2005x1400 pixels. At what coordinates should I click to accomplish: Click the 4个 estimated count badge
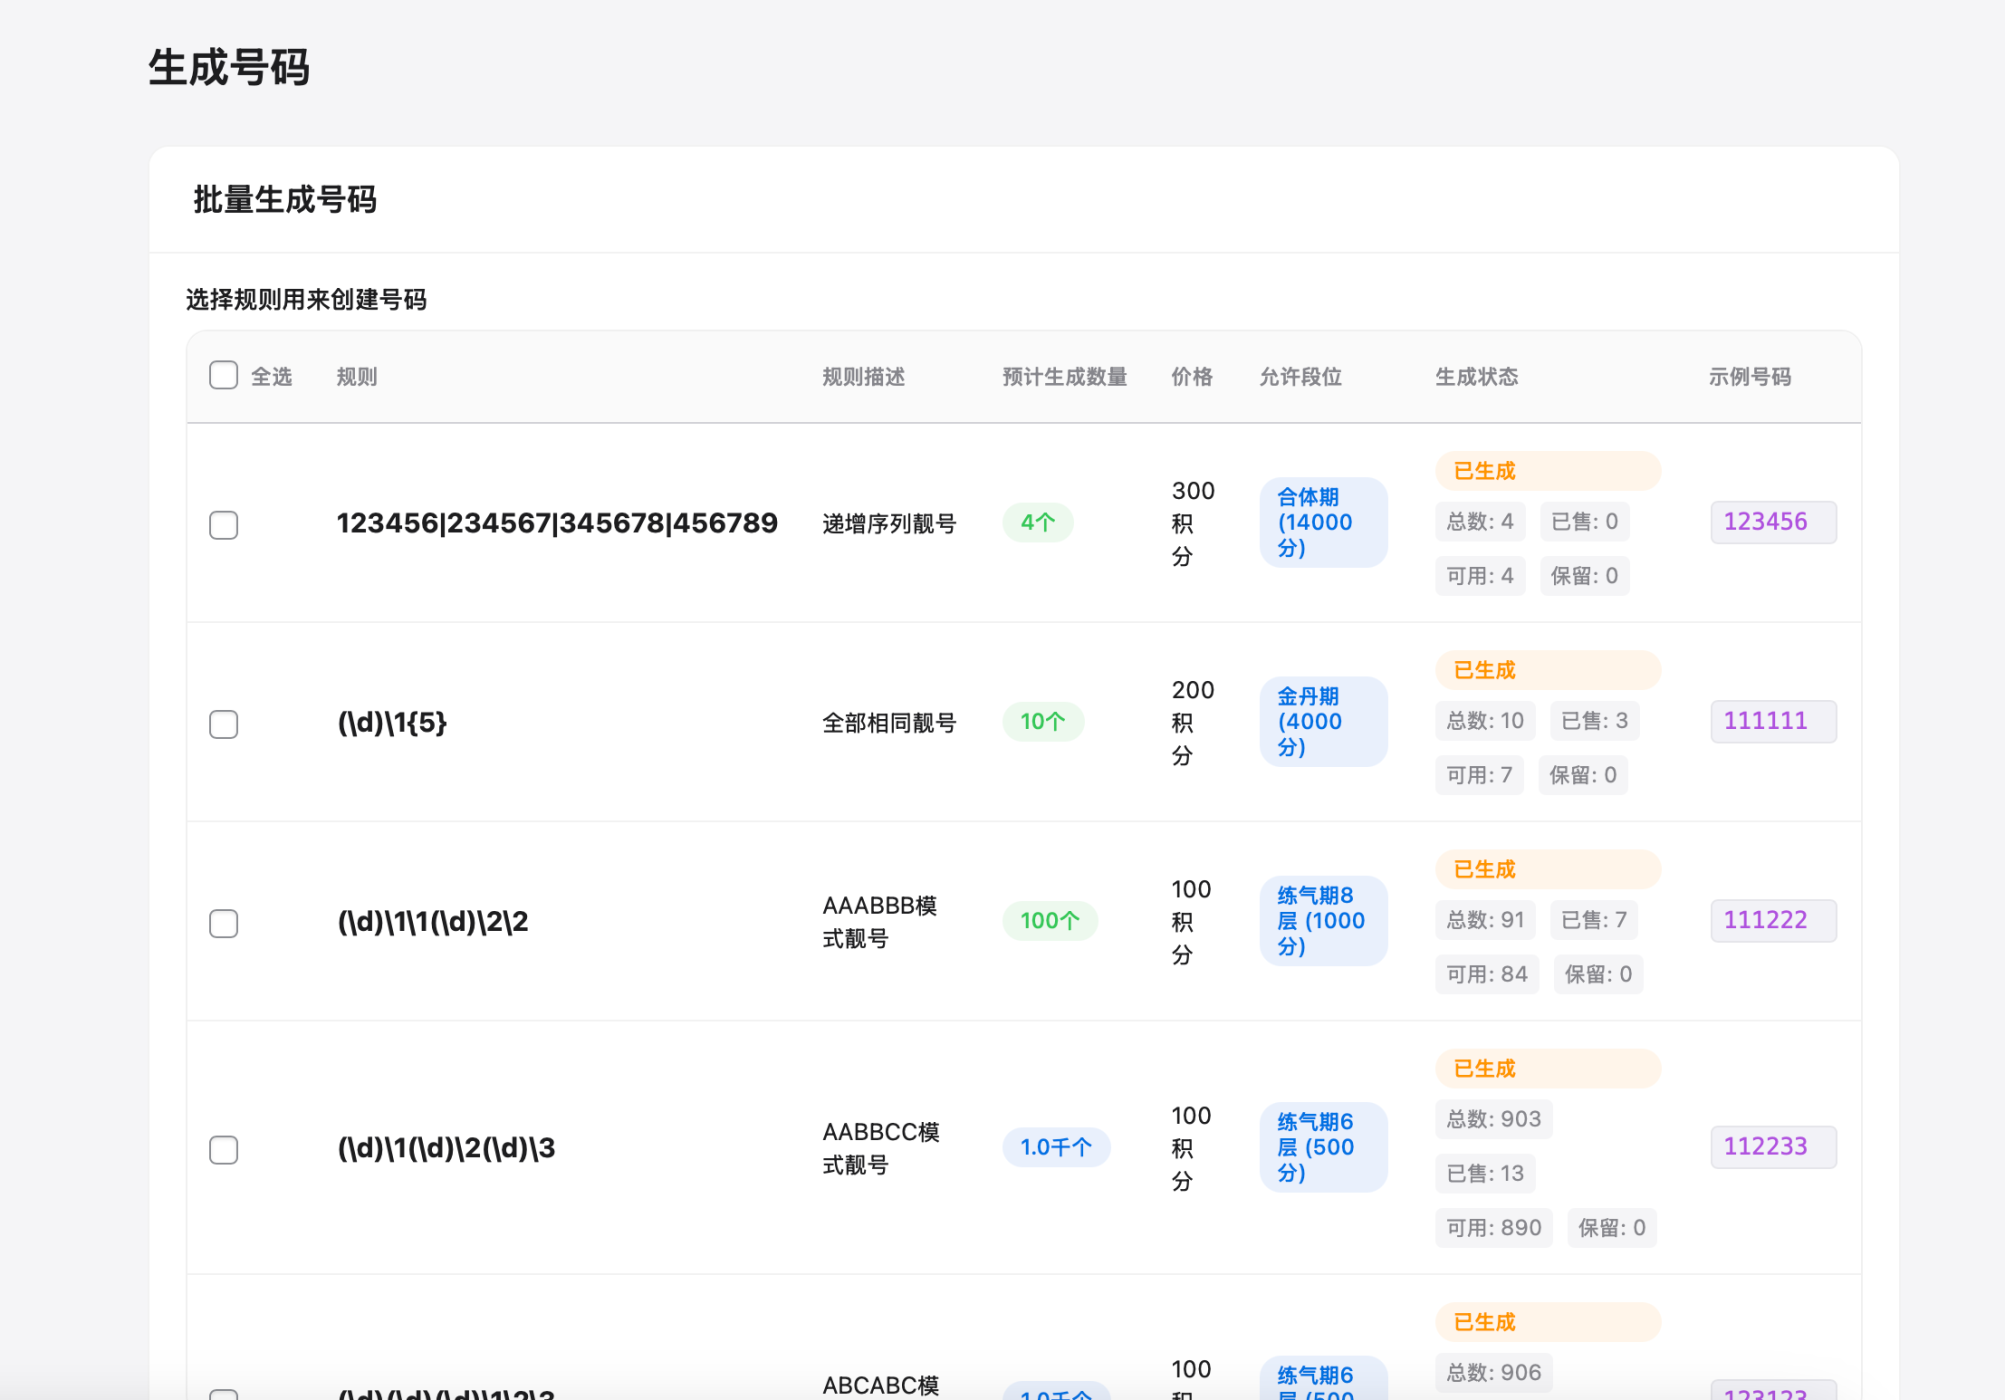(x=1037, y=522)
